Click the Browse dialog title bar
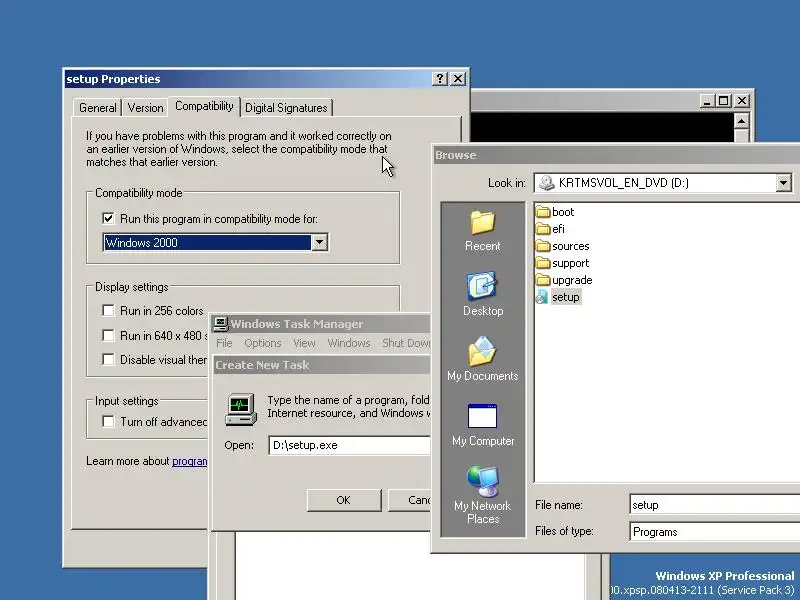The image size is (800, 600). coord(616,155)
